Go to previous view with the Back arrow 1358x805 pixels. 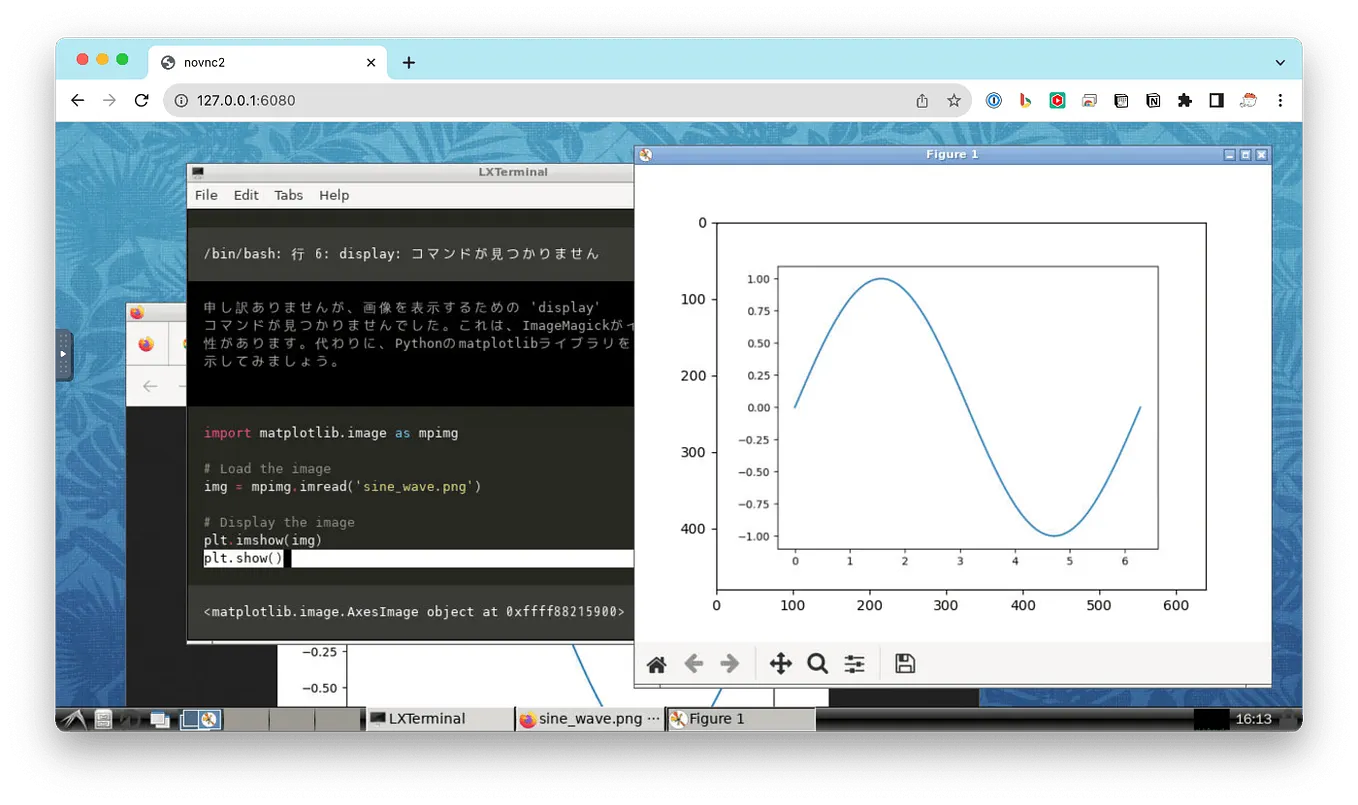pyautogui.click(x=693, y=663)
